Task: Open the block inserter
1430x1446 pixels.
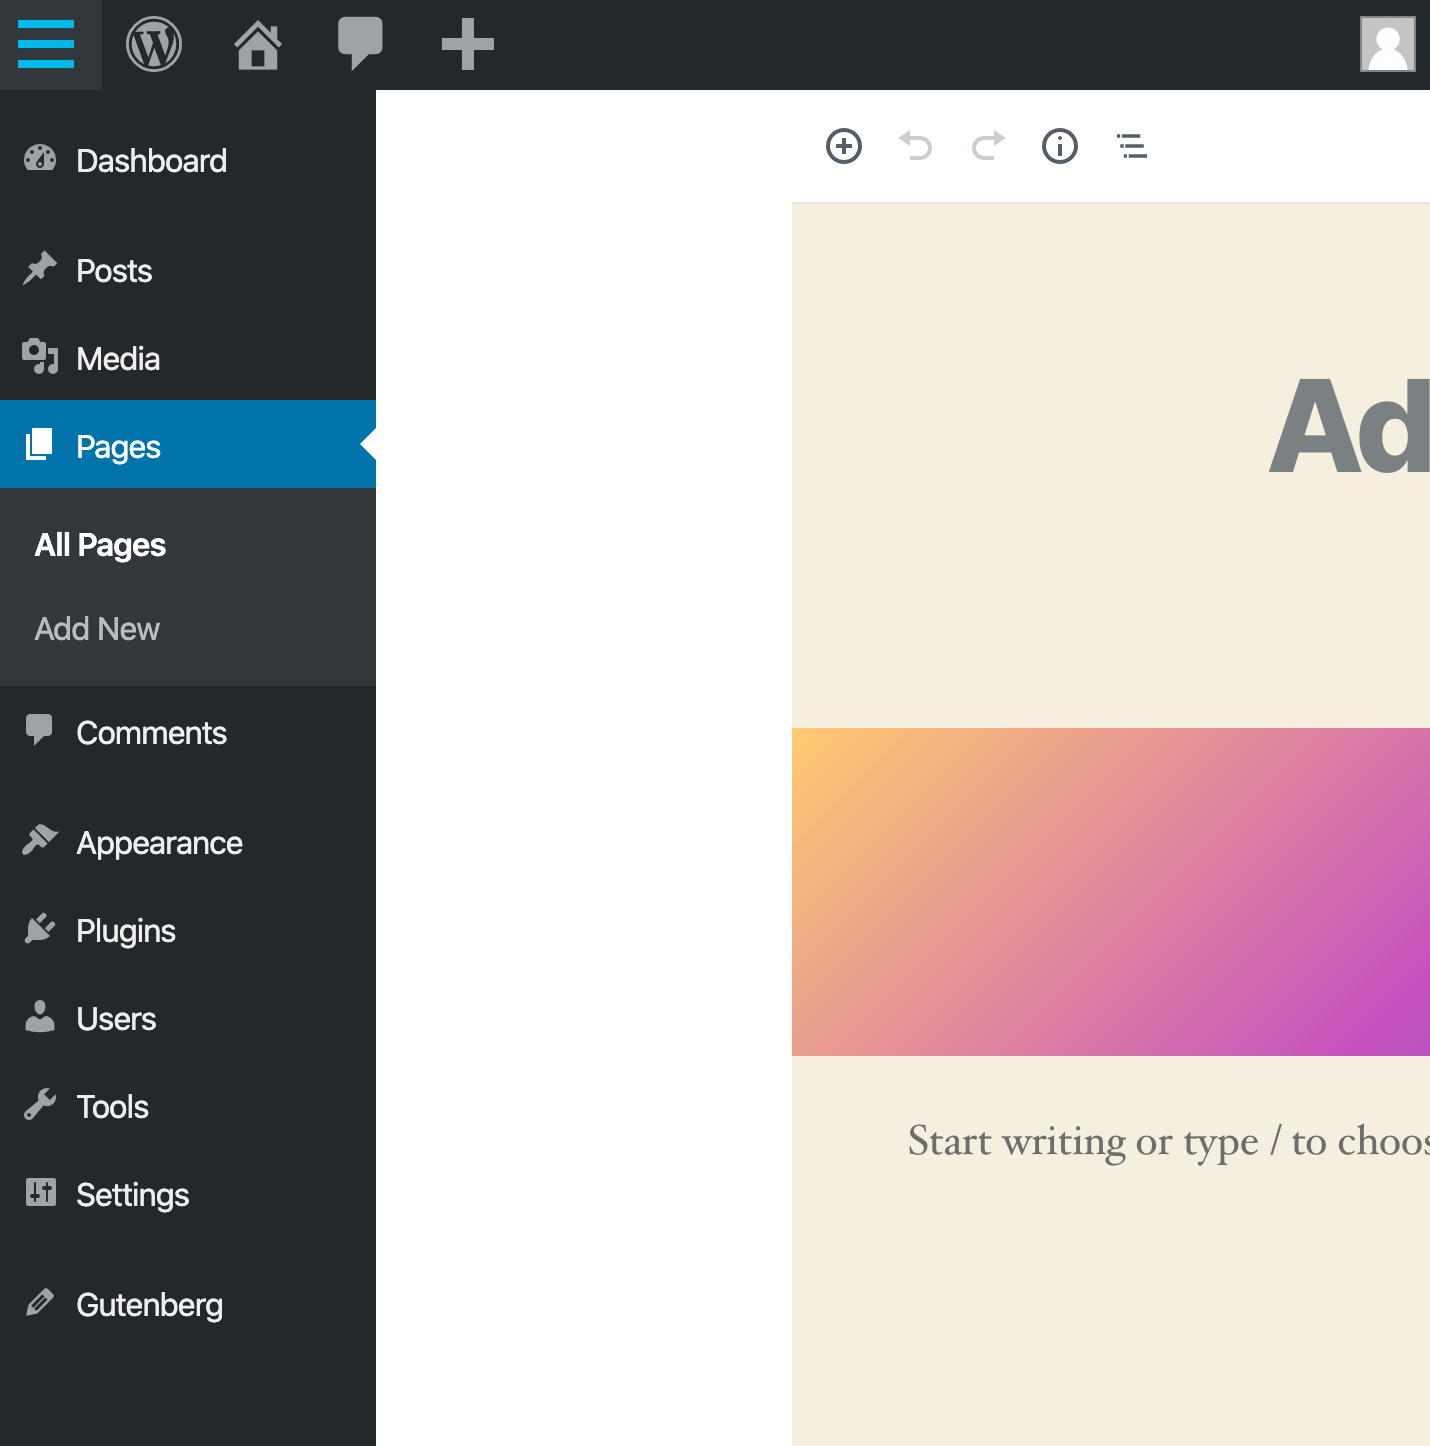Action: coord(843,146)
